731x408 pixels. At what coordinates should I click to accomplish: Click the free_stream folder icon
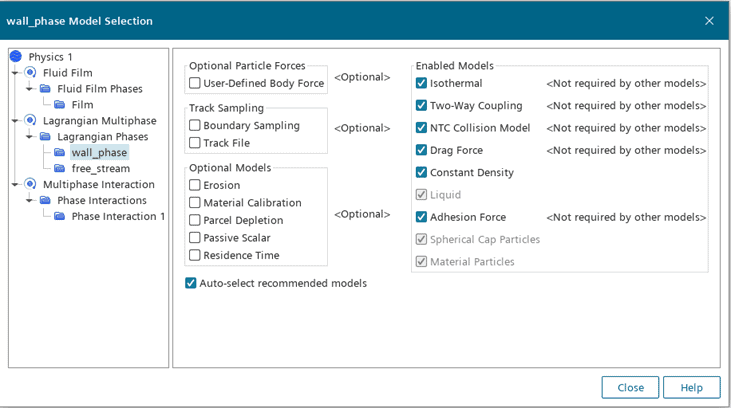tap(60, 169)
